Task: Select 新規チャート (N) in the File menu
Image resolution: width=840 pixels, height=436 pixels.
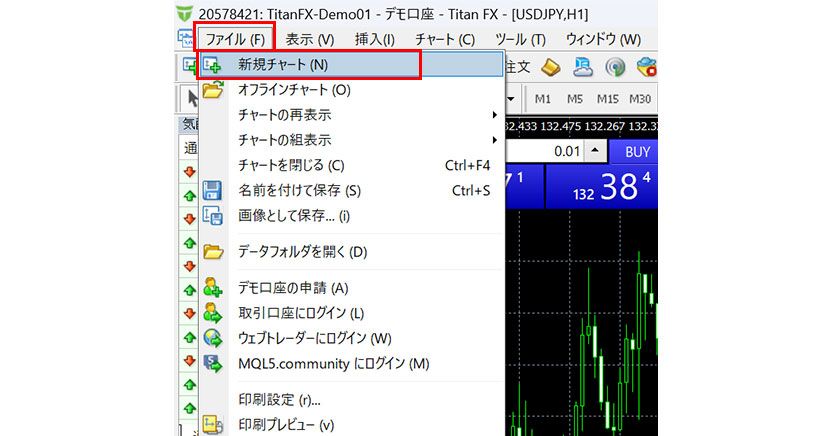Action: tap(283, 65)
